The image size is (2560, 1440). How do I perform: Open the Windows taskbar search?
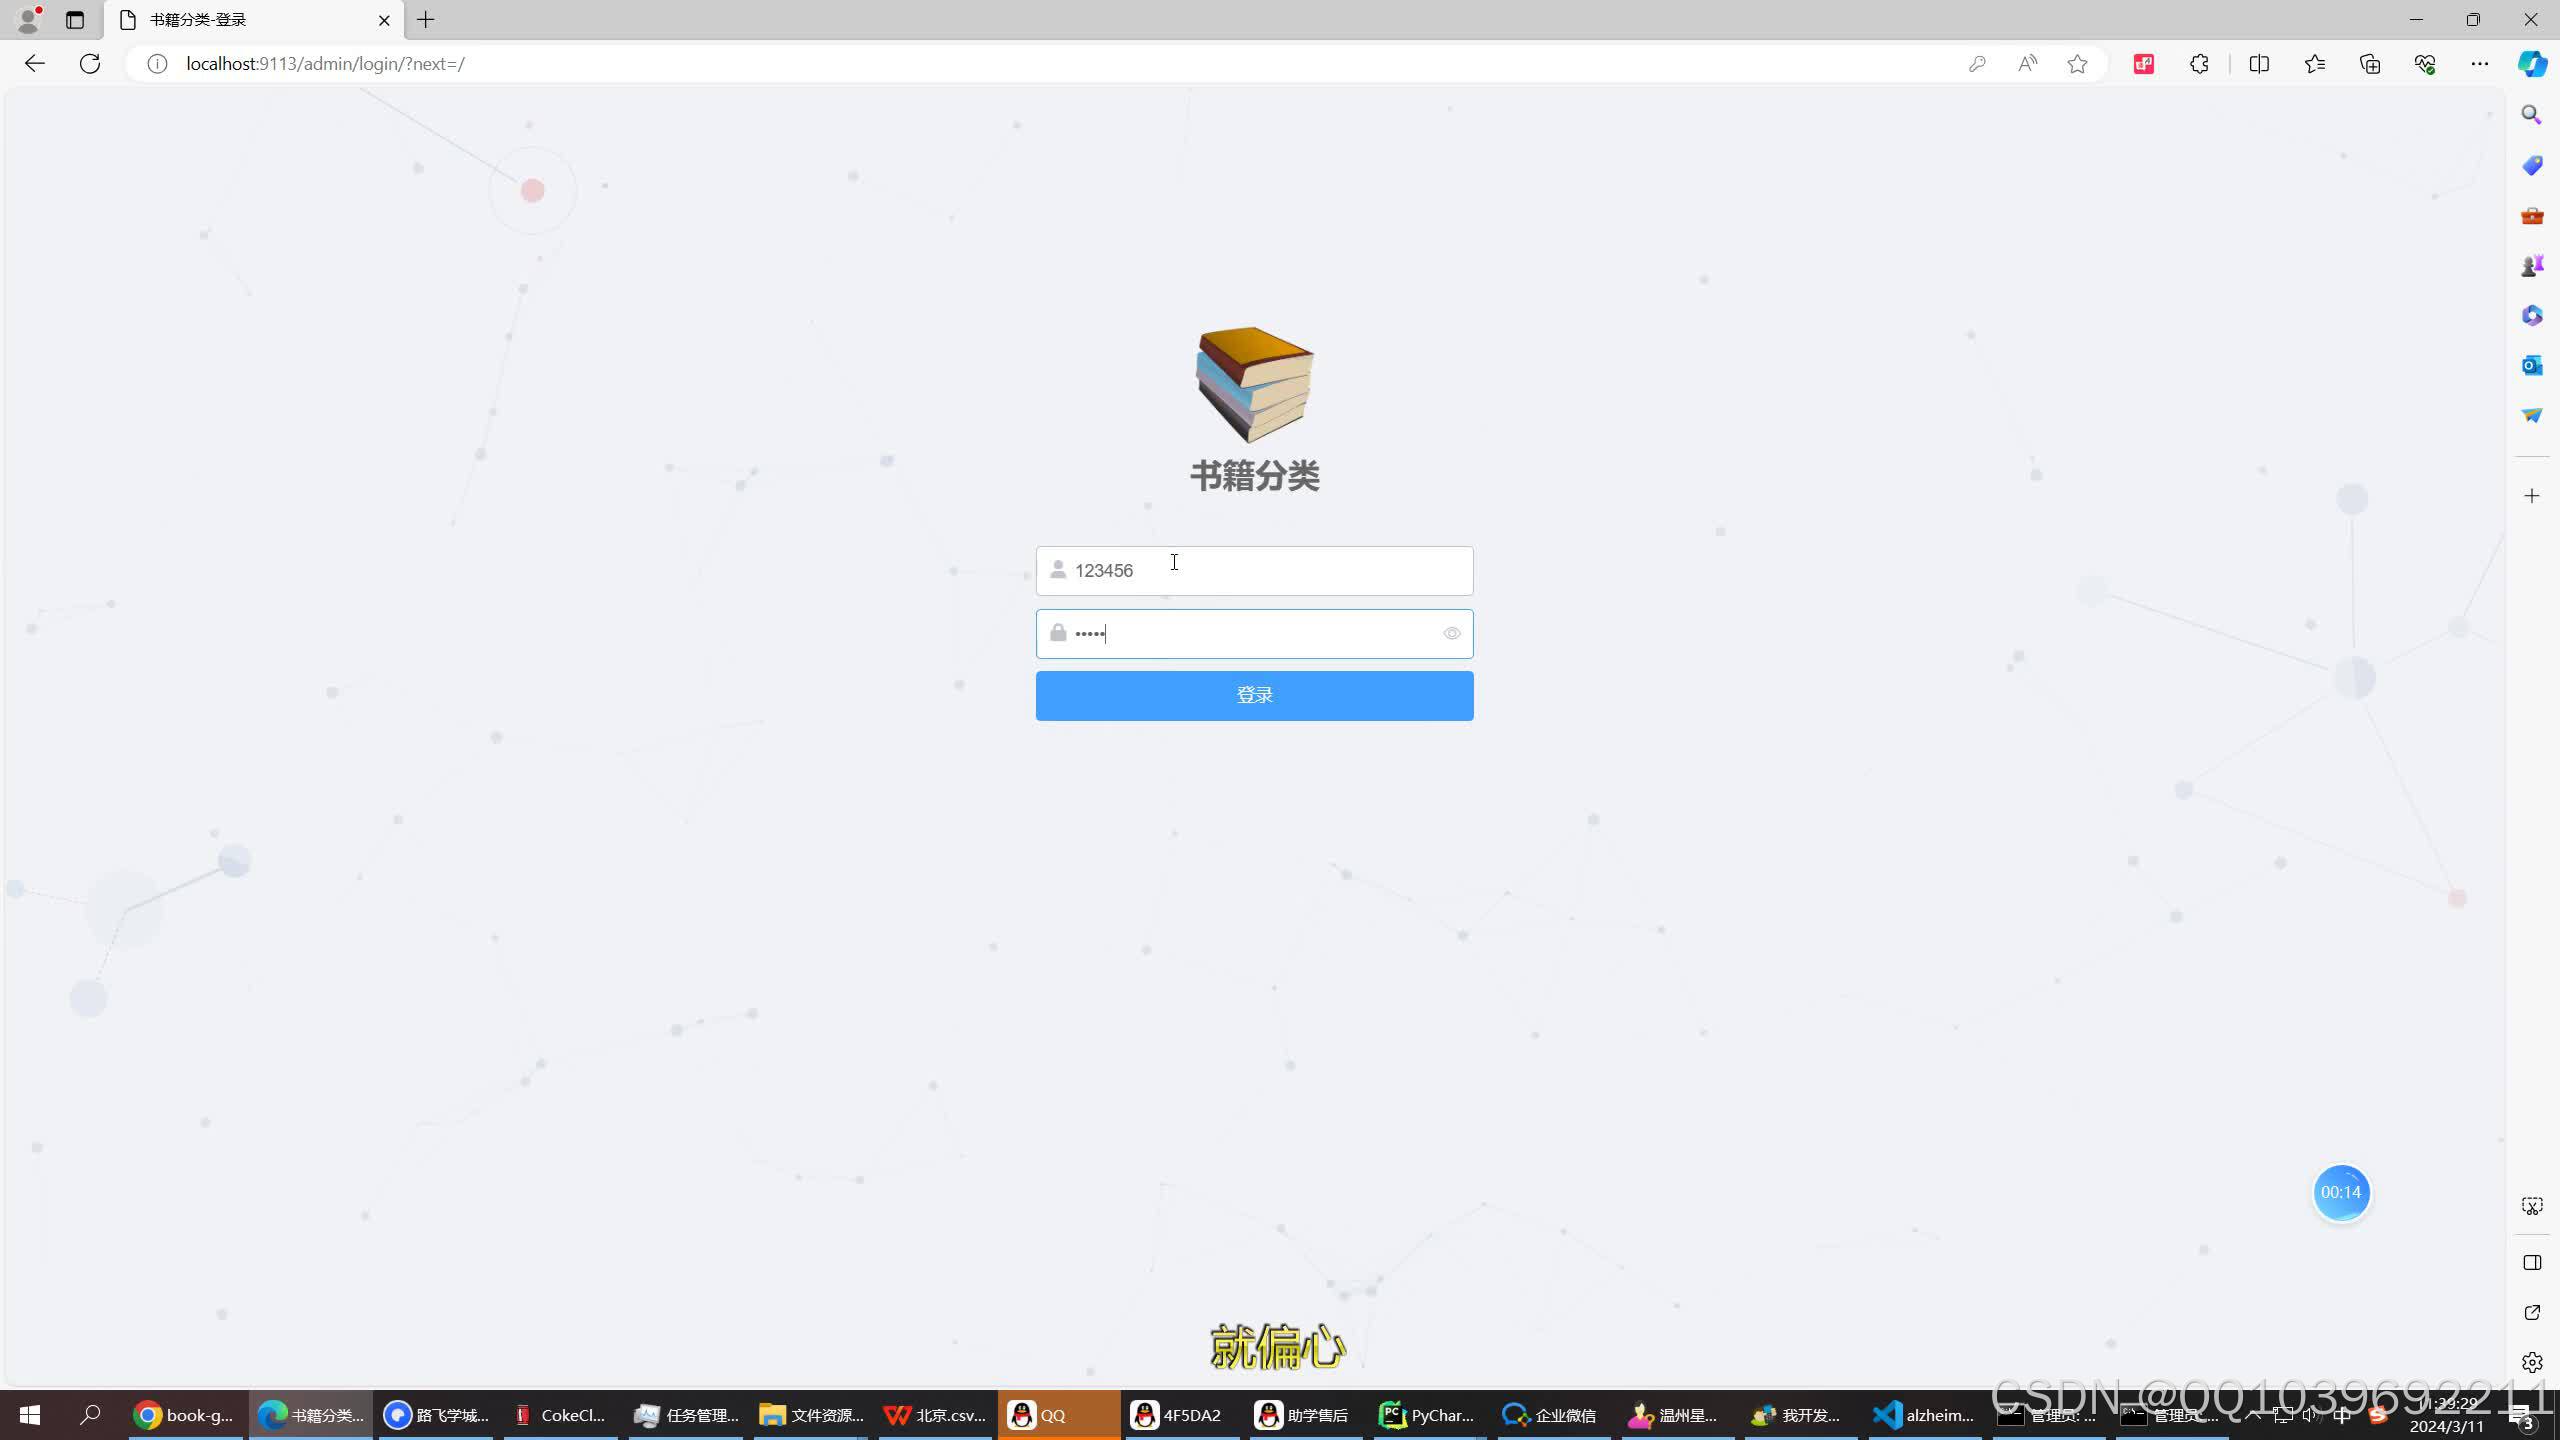point(90,1415)
